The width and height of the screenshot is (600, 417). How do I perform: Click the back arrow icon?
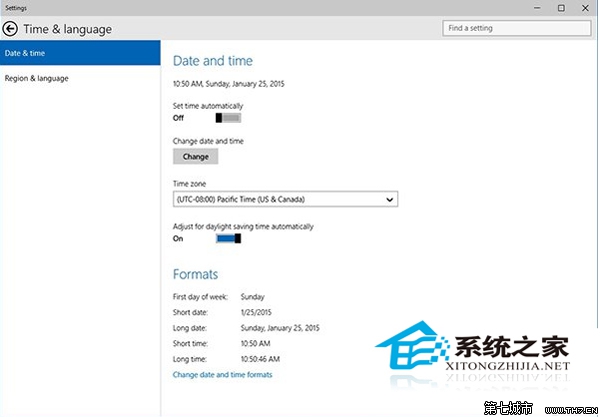pyautogui.click(x=11, y=29)
